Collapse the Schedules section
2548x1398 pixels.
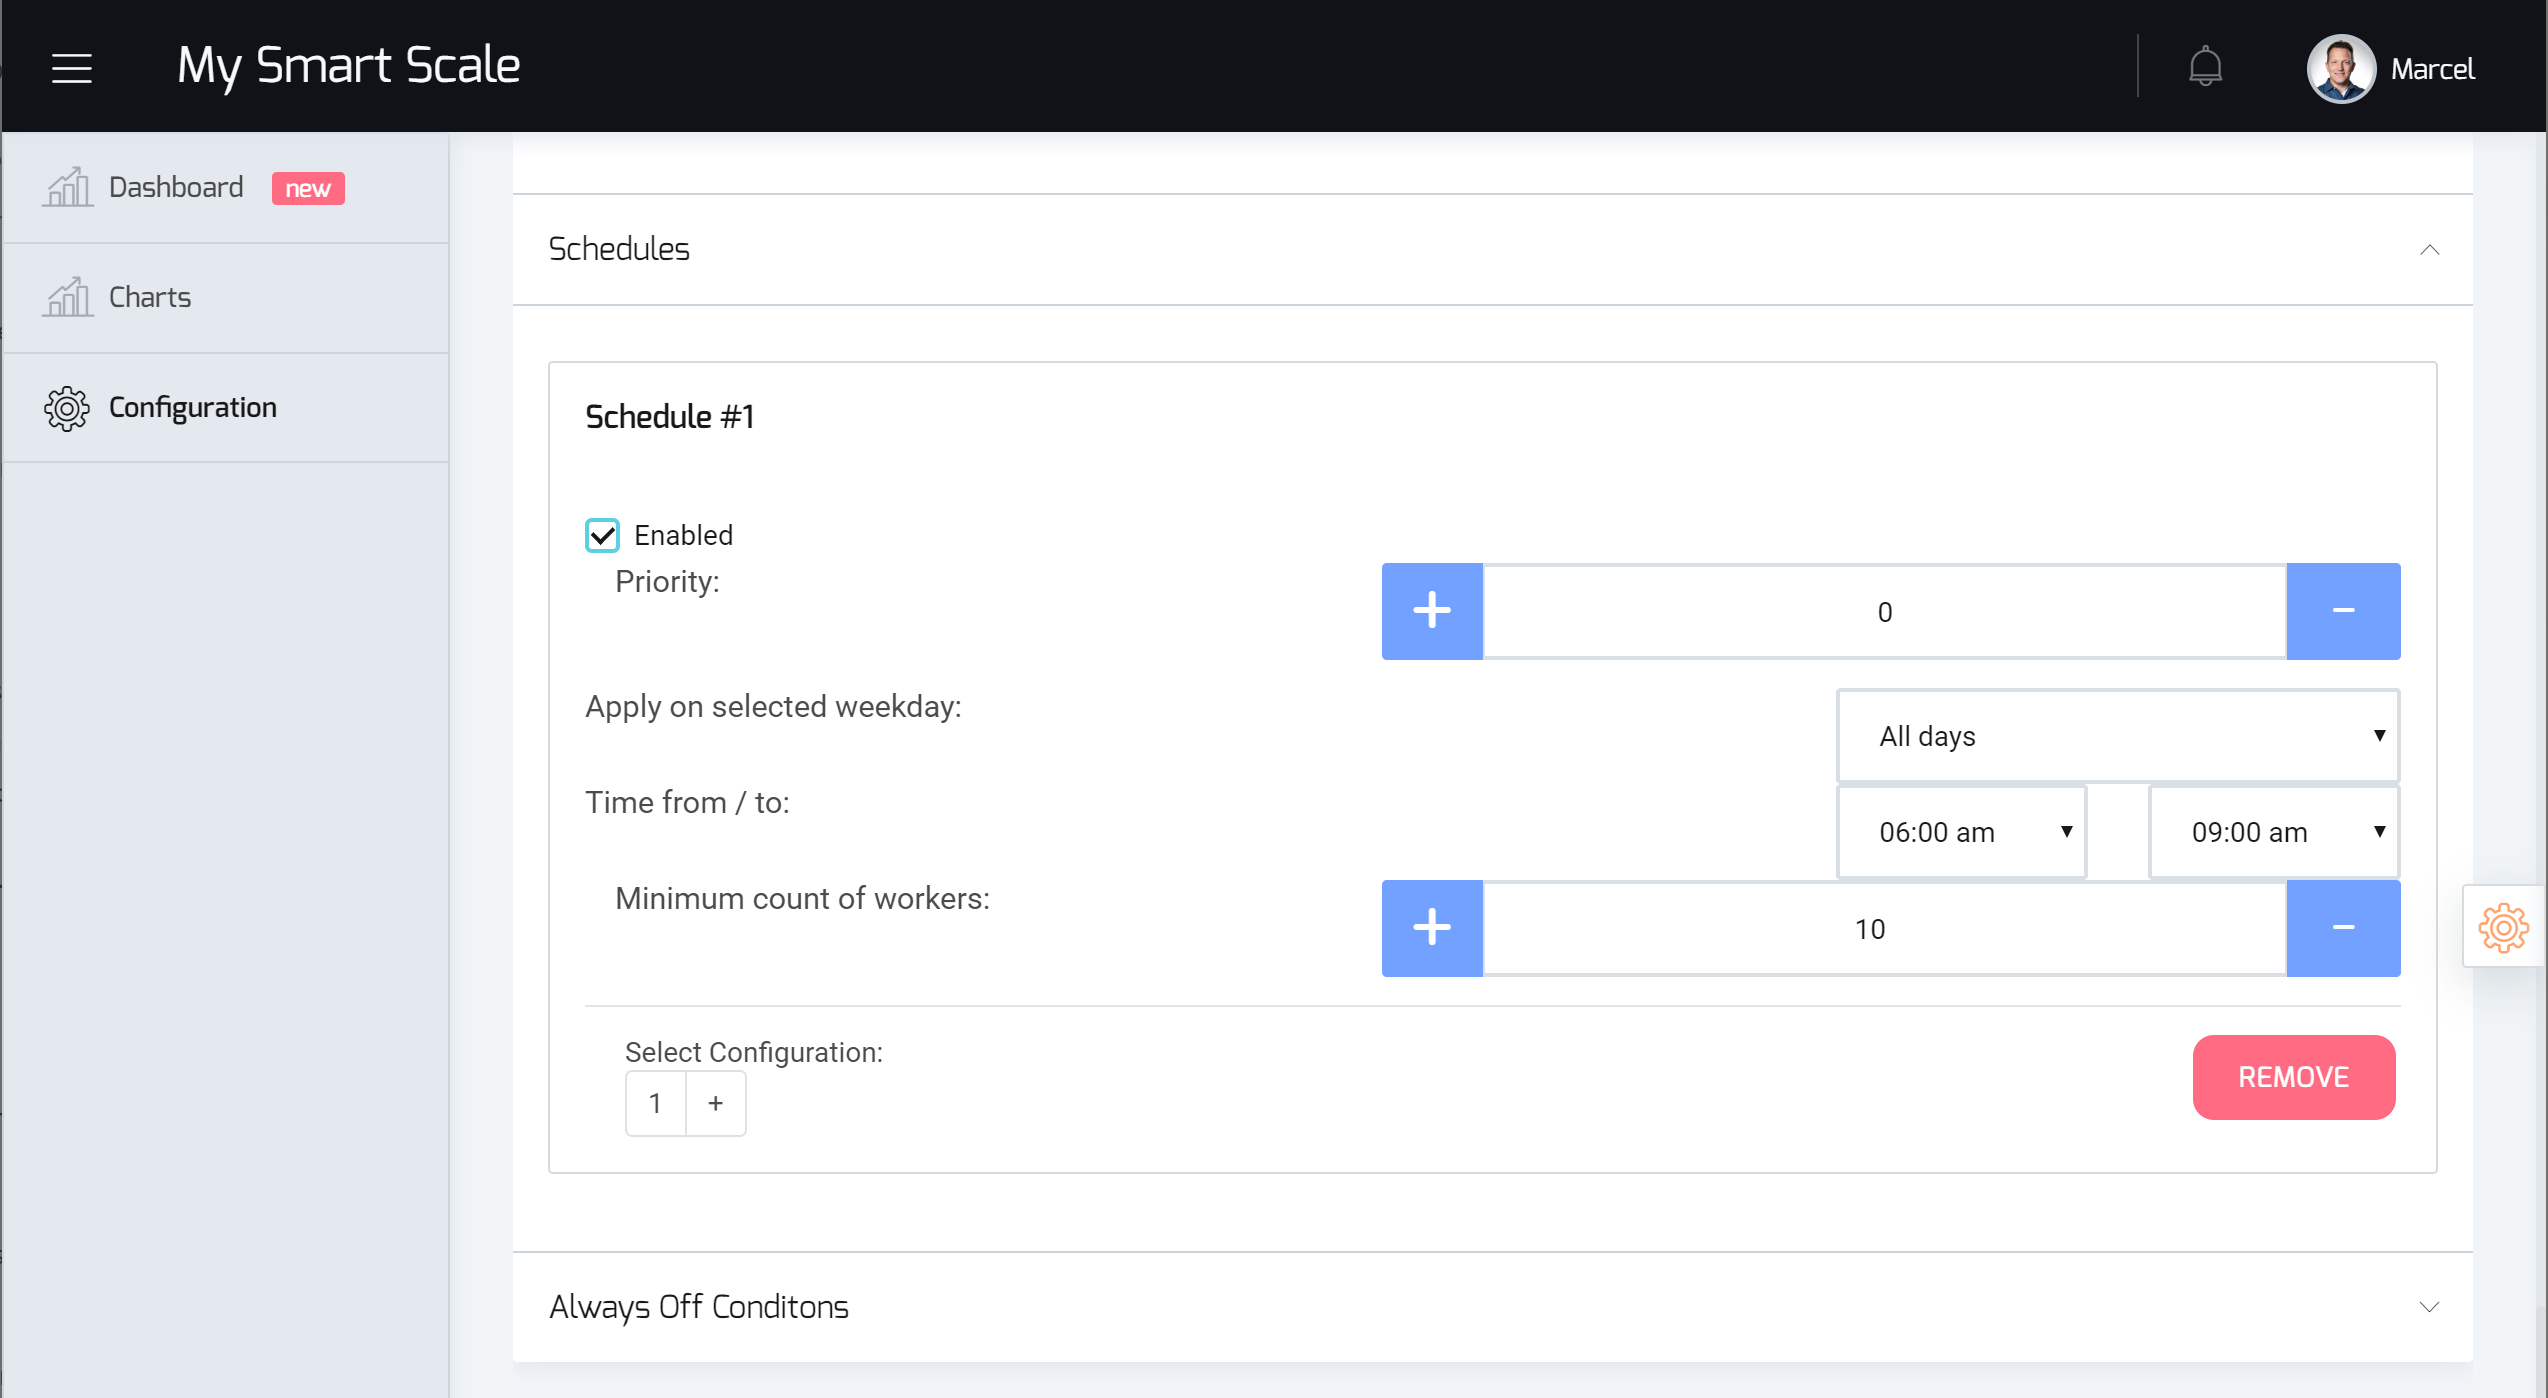(2429, 249)
